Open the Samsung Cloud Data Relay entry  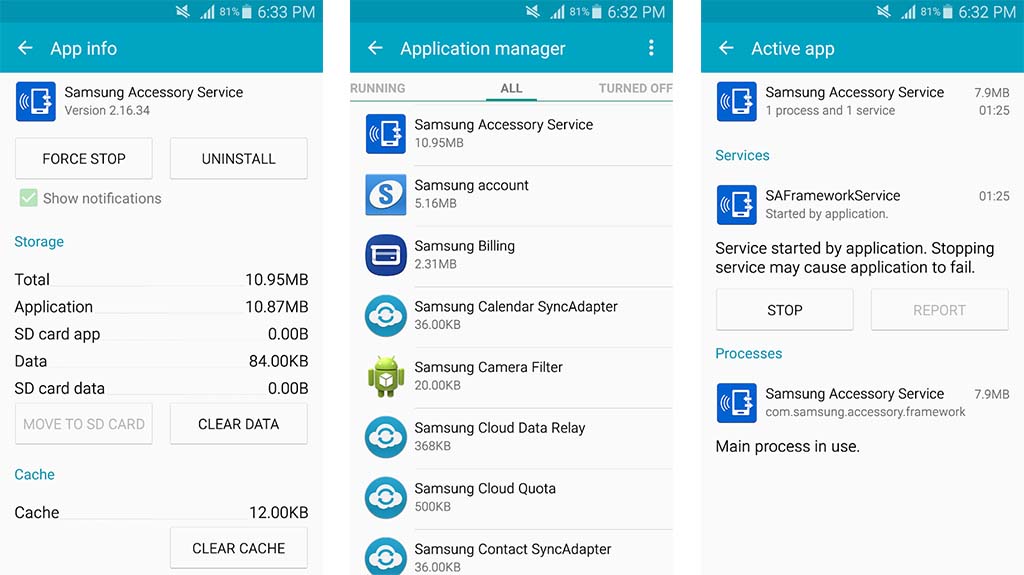click(x=511, y=437)
